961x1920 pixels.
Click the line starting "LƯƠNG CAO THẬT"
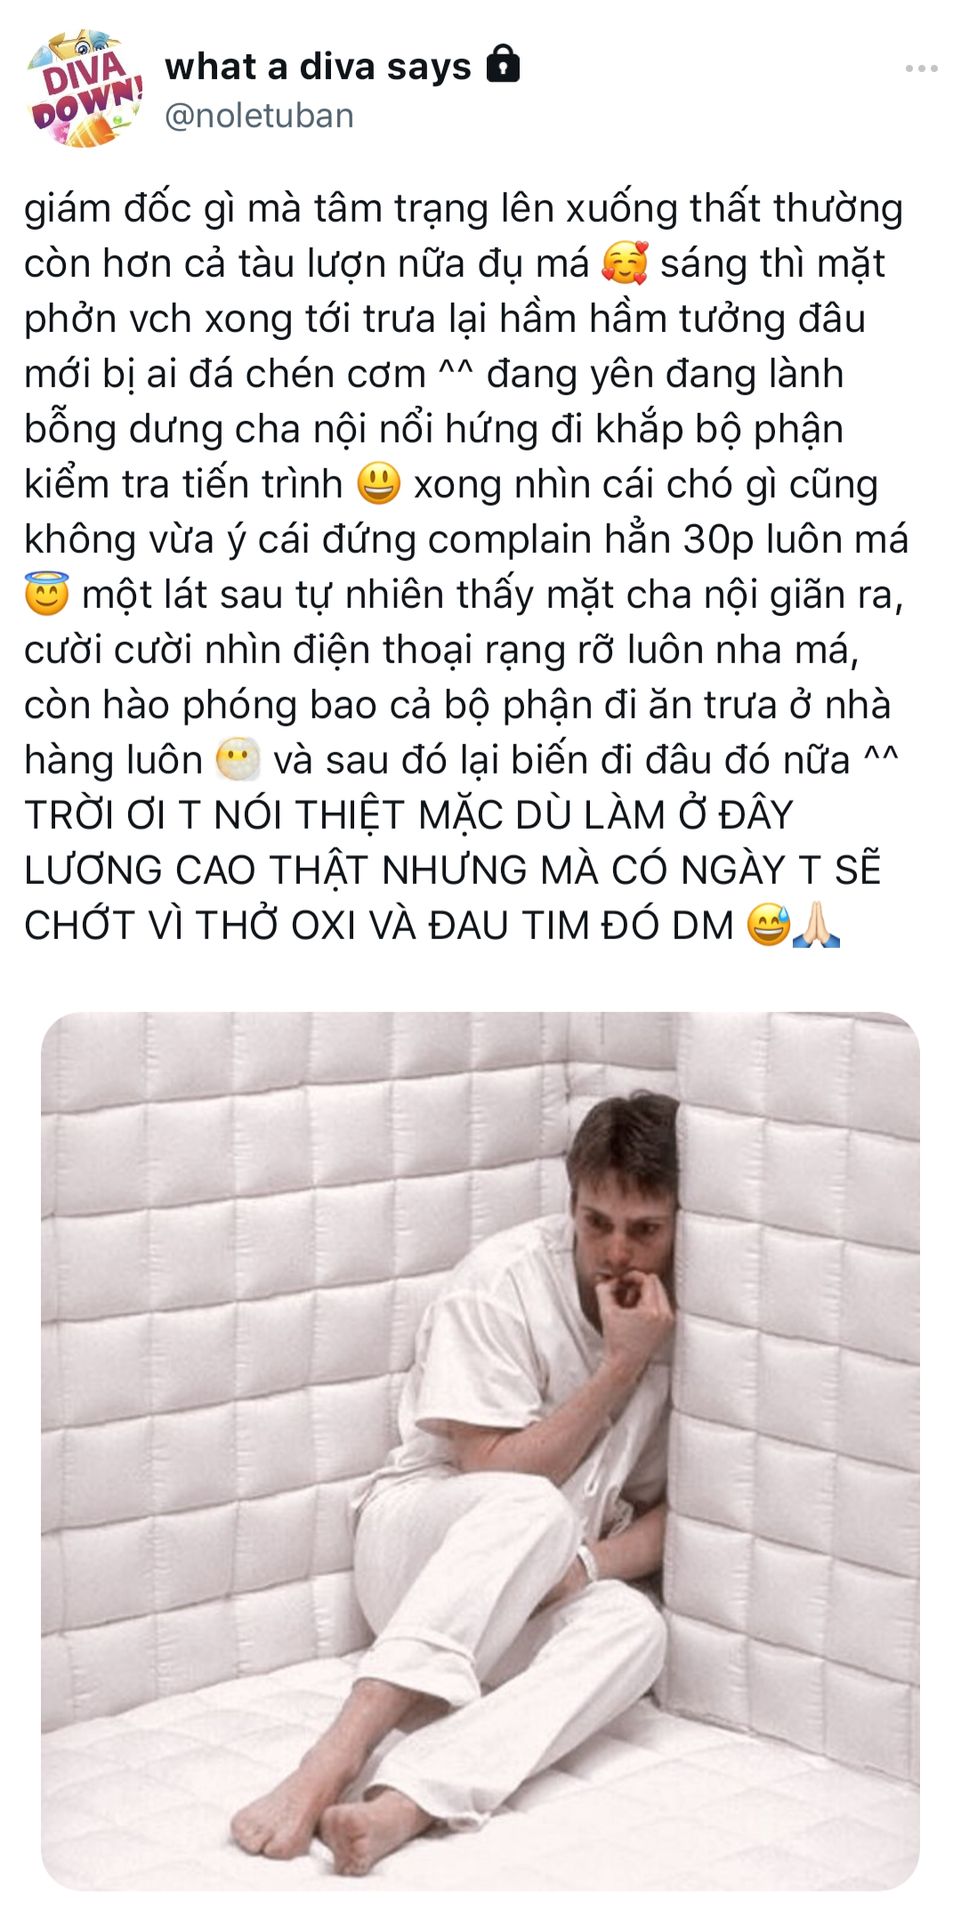tap(453, 870)
